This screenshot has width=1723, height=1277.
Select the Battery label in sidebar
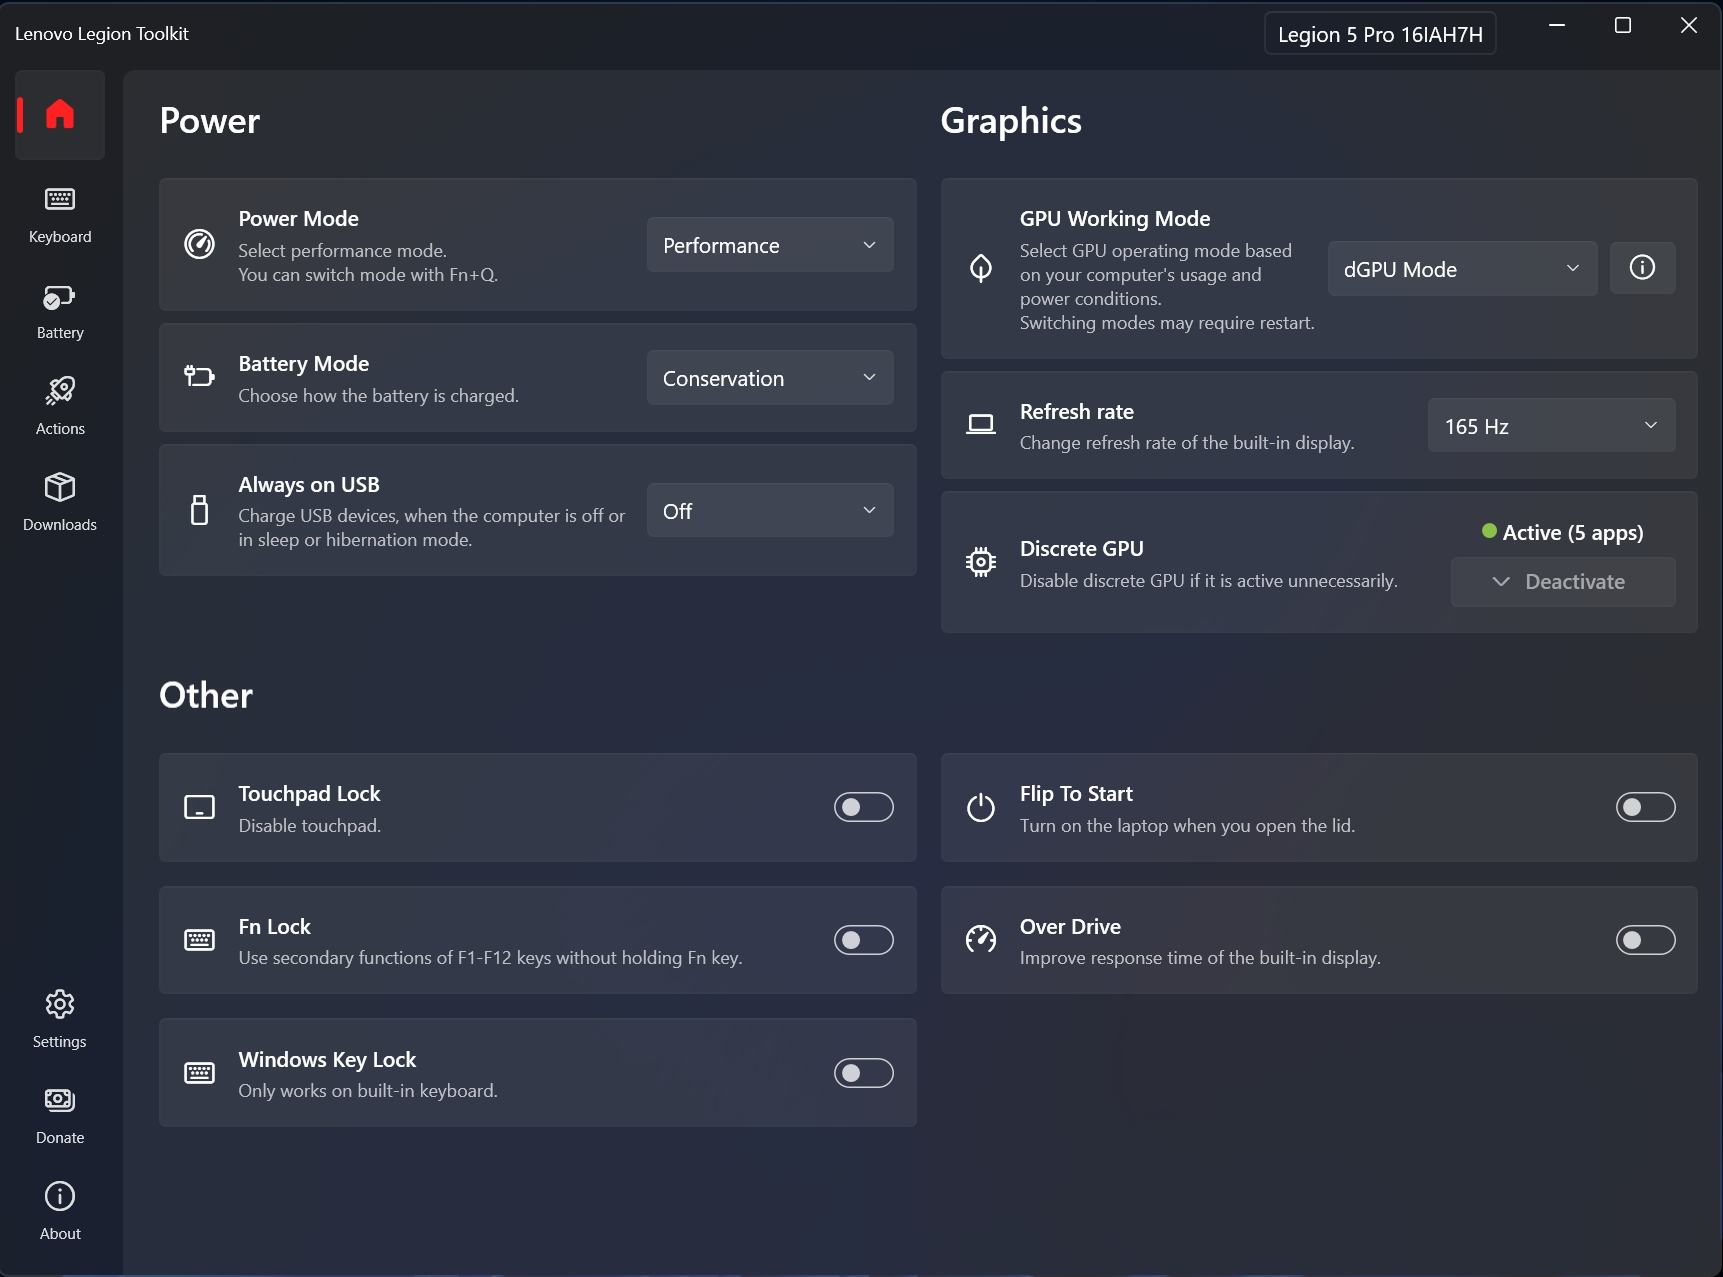[60, 333]
